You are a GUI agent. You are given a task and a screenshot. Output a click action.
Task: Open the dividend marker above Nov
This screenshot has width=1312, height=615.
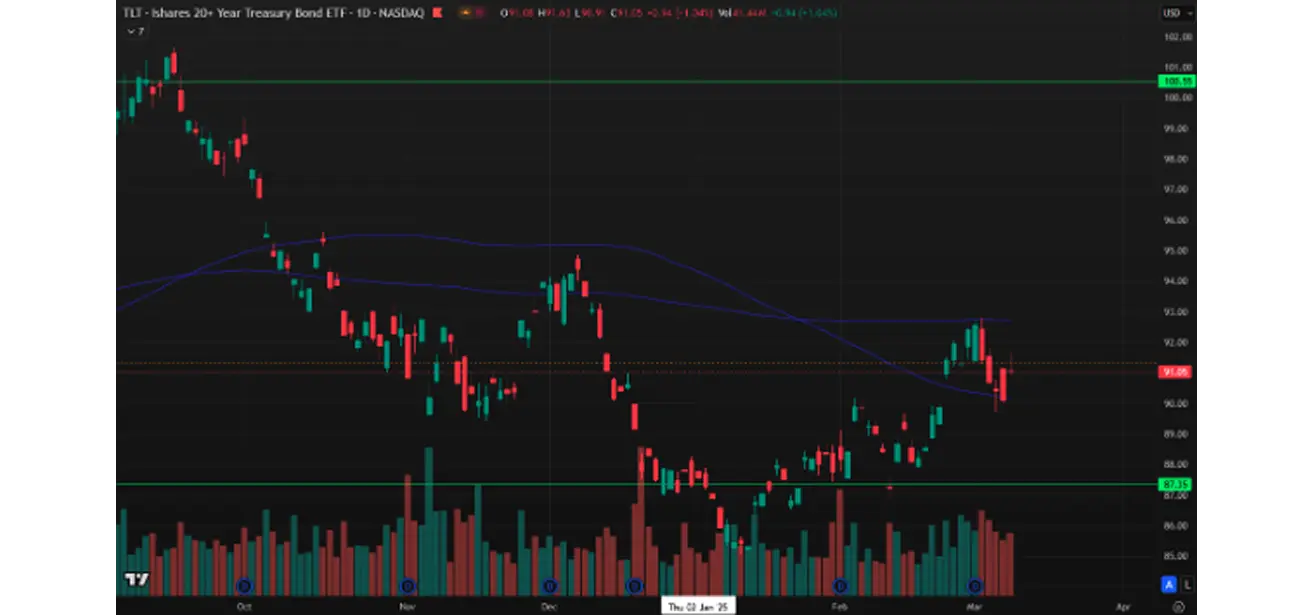click(407, 586)
